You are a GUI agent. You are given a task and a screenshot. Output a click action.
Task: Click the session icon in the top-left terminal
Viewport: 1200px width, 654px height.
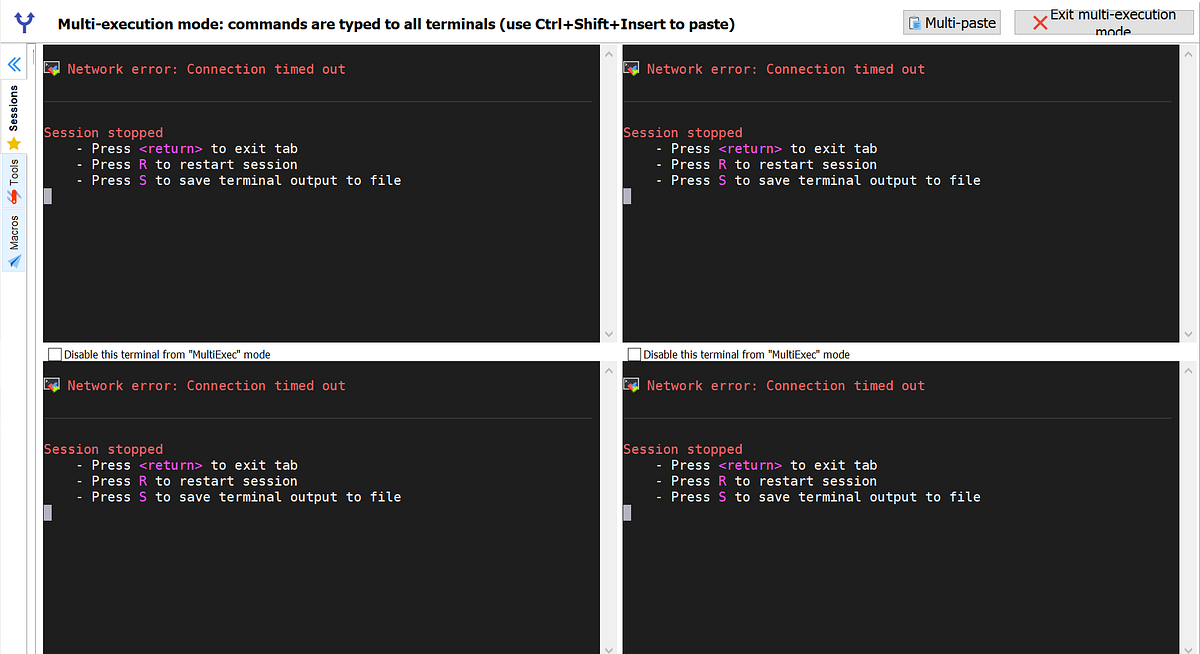click(x=52, y=69)
